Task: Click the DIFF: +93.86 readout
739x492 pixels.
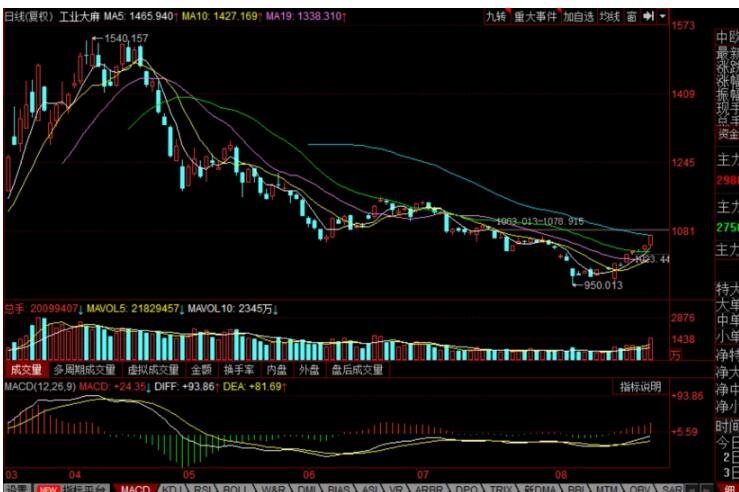Action: click(186, 387)
